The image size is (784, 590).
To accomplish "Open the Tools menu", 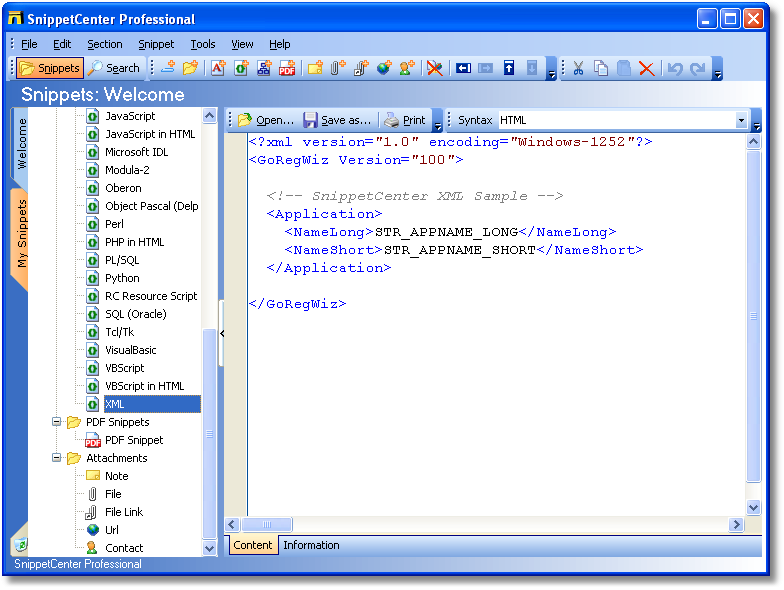I will coord(202,44).
